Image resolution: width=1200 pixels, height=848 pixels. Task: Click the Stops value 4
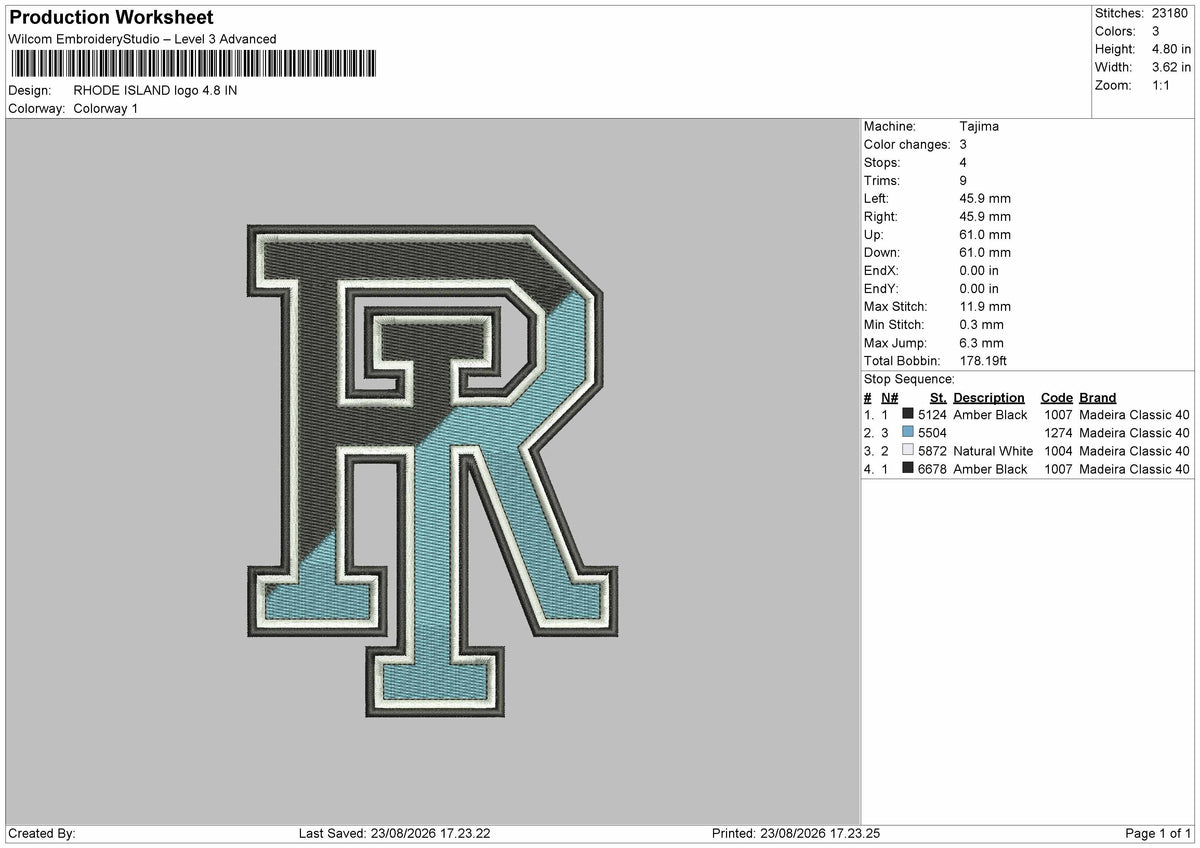[x=963, y=162]
